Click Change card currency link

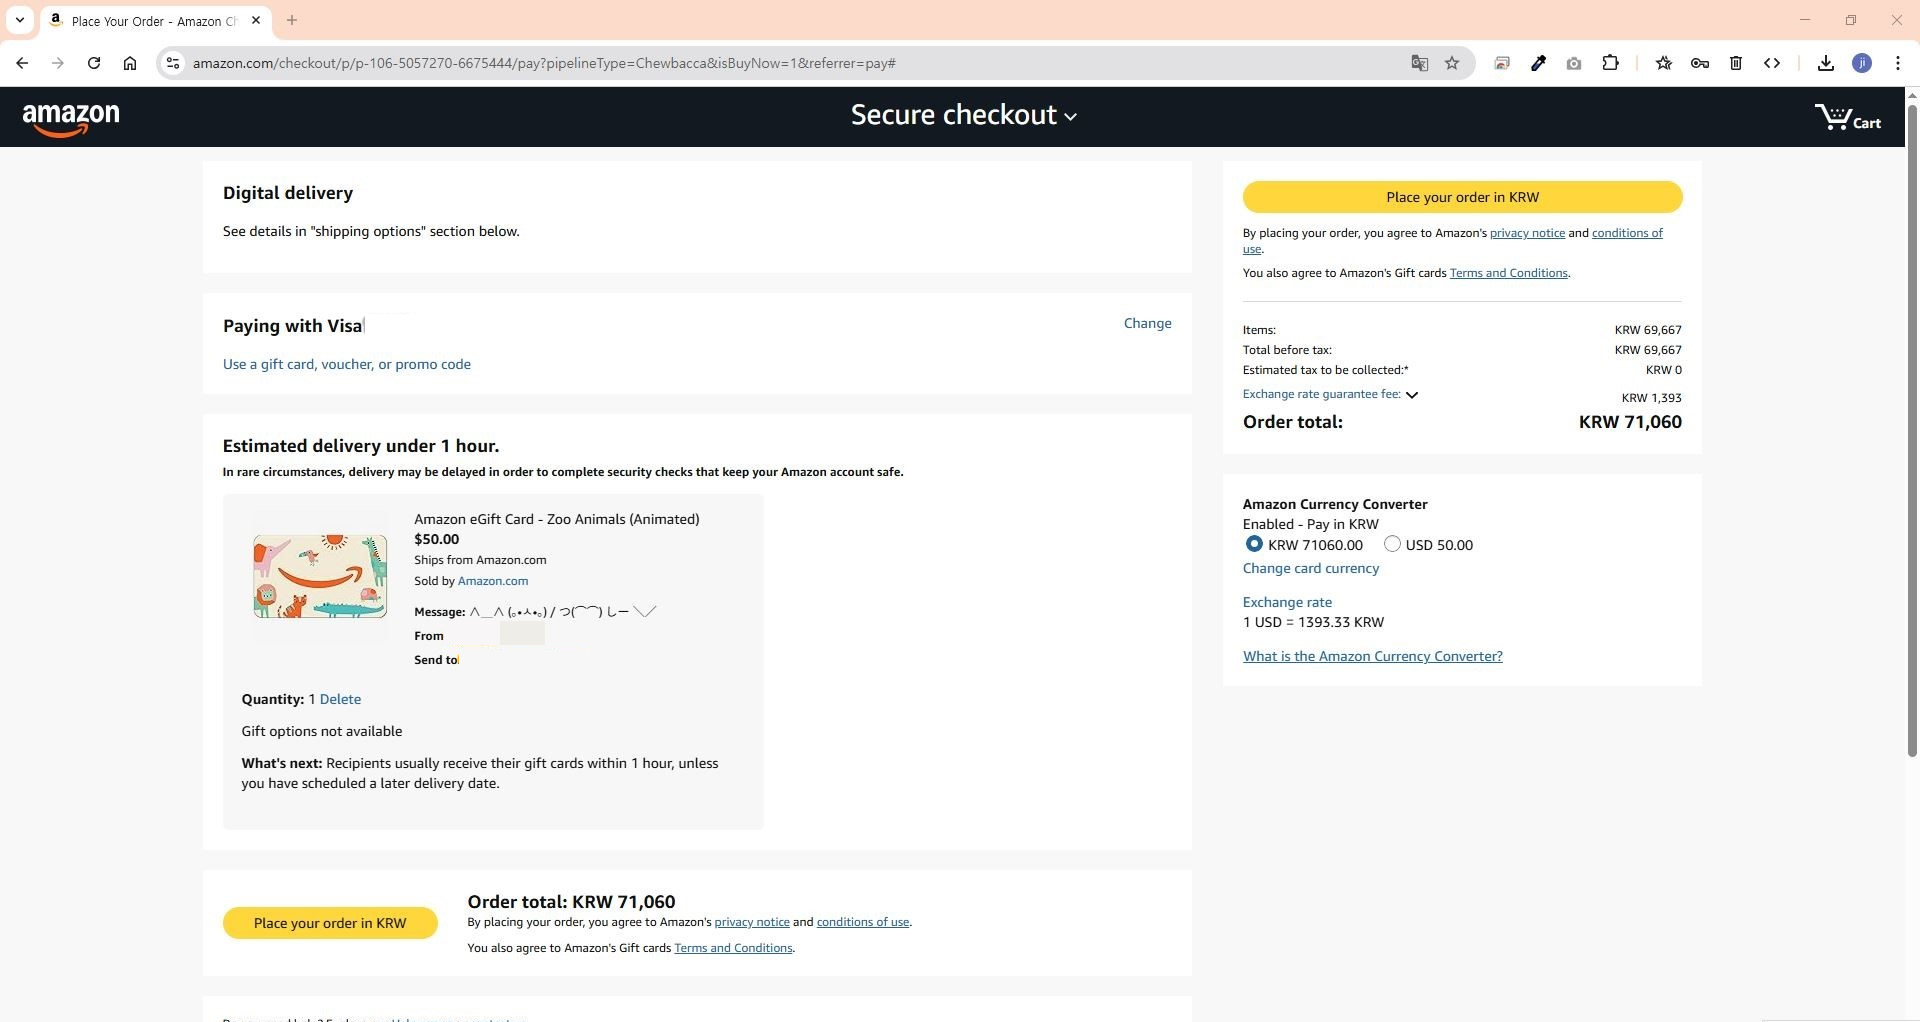click(1310, 568)
